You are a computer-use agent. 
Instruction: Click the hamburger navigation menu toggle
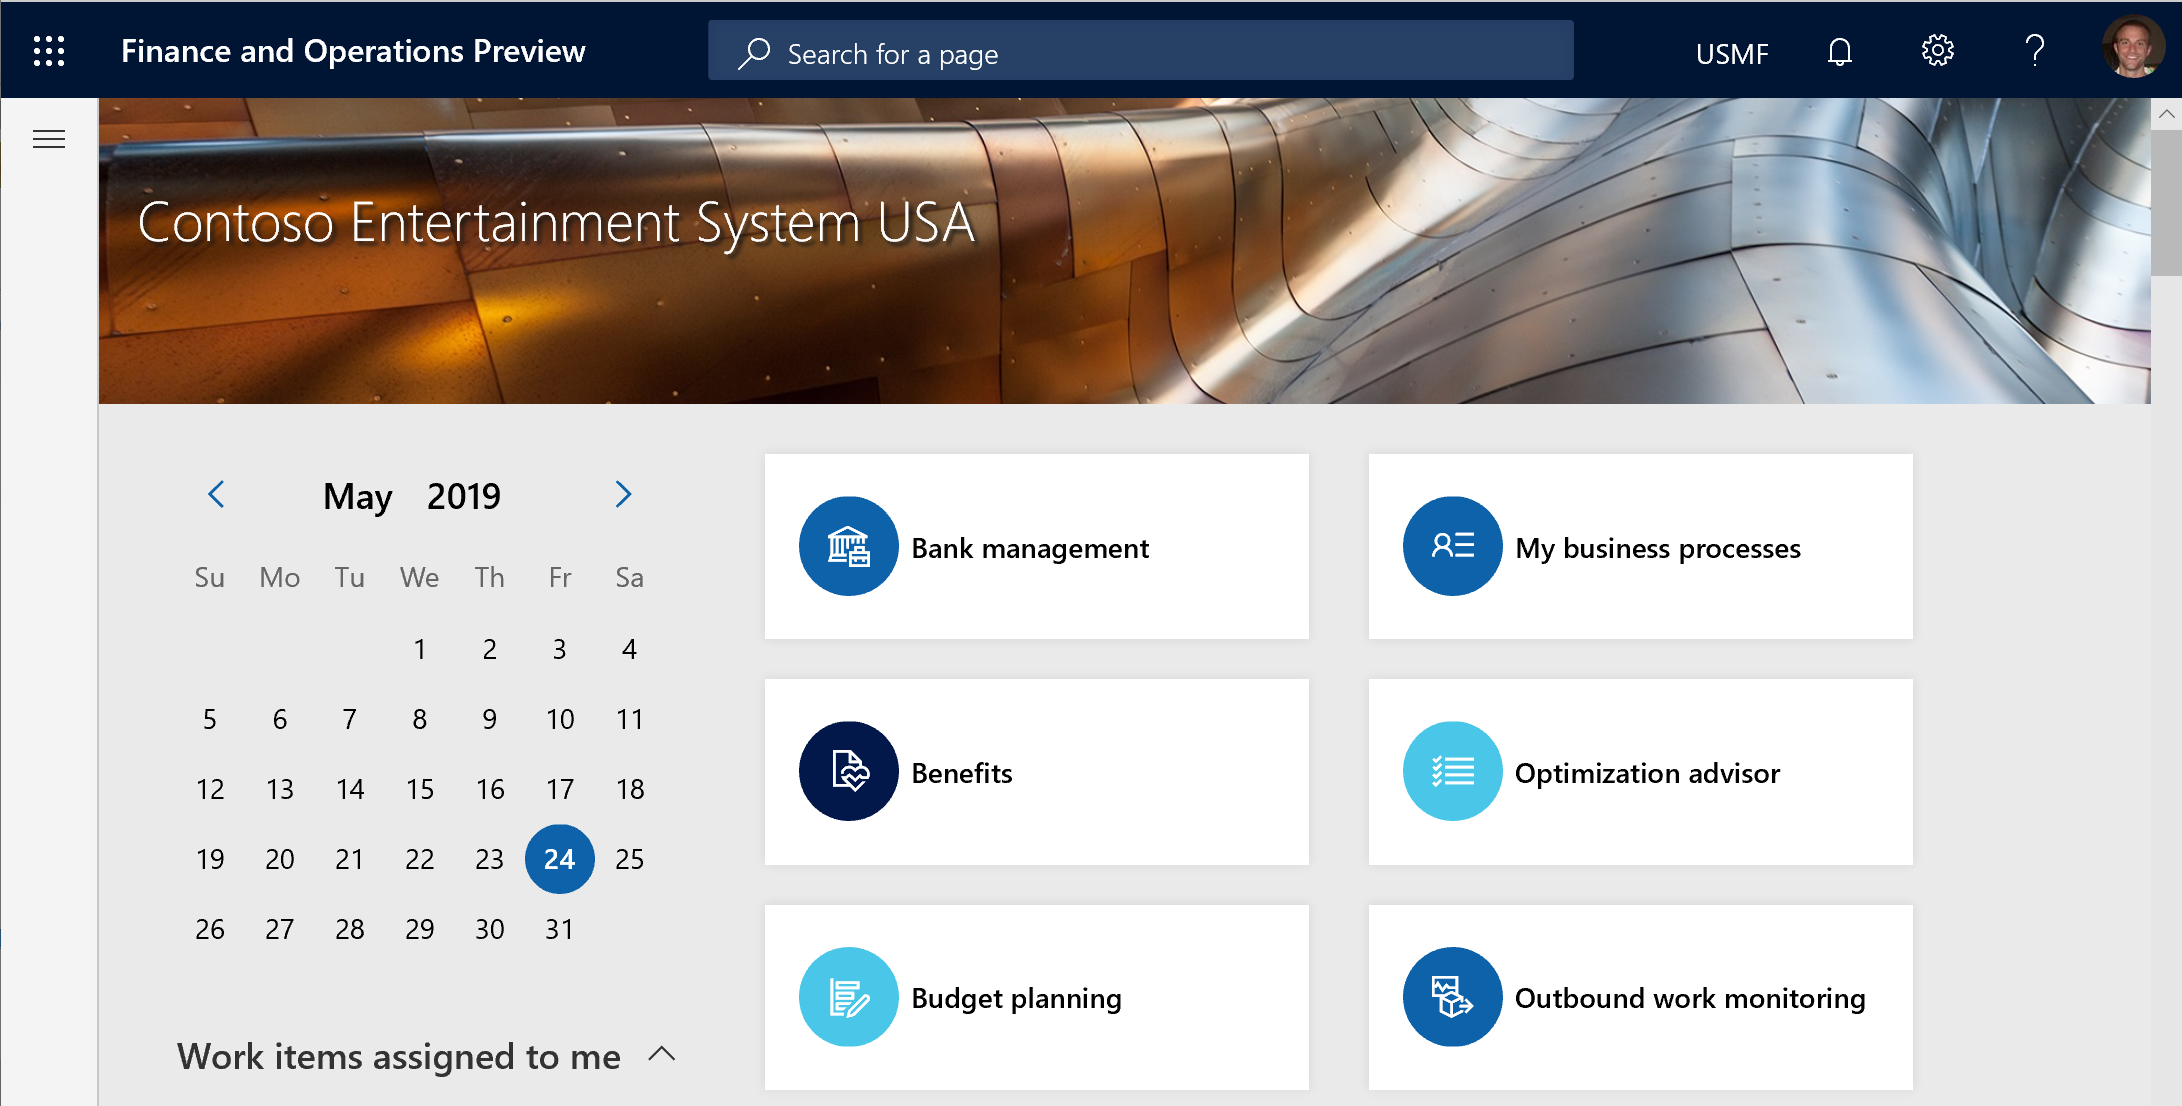pyautogui.click(x=49, y=138)
